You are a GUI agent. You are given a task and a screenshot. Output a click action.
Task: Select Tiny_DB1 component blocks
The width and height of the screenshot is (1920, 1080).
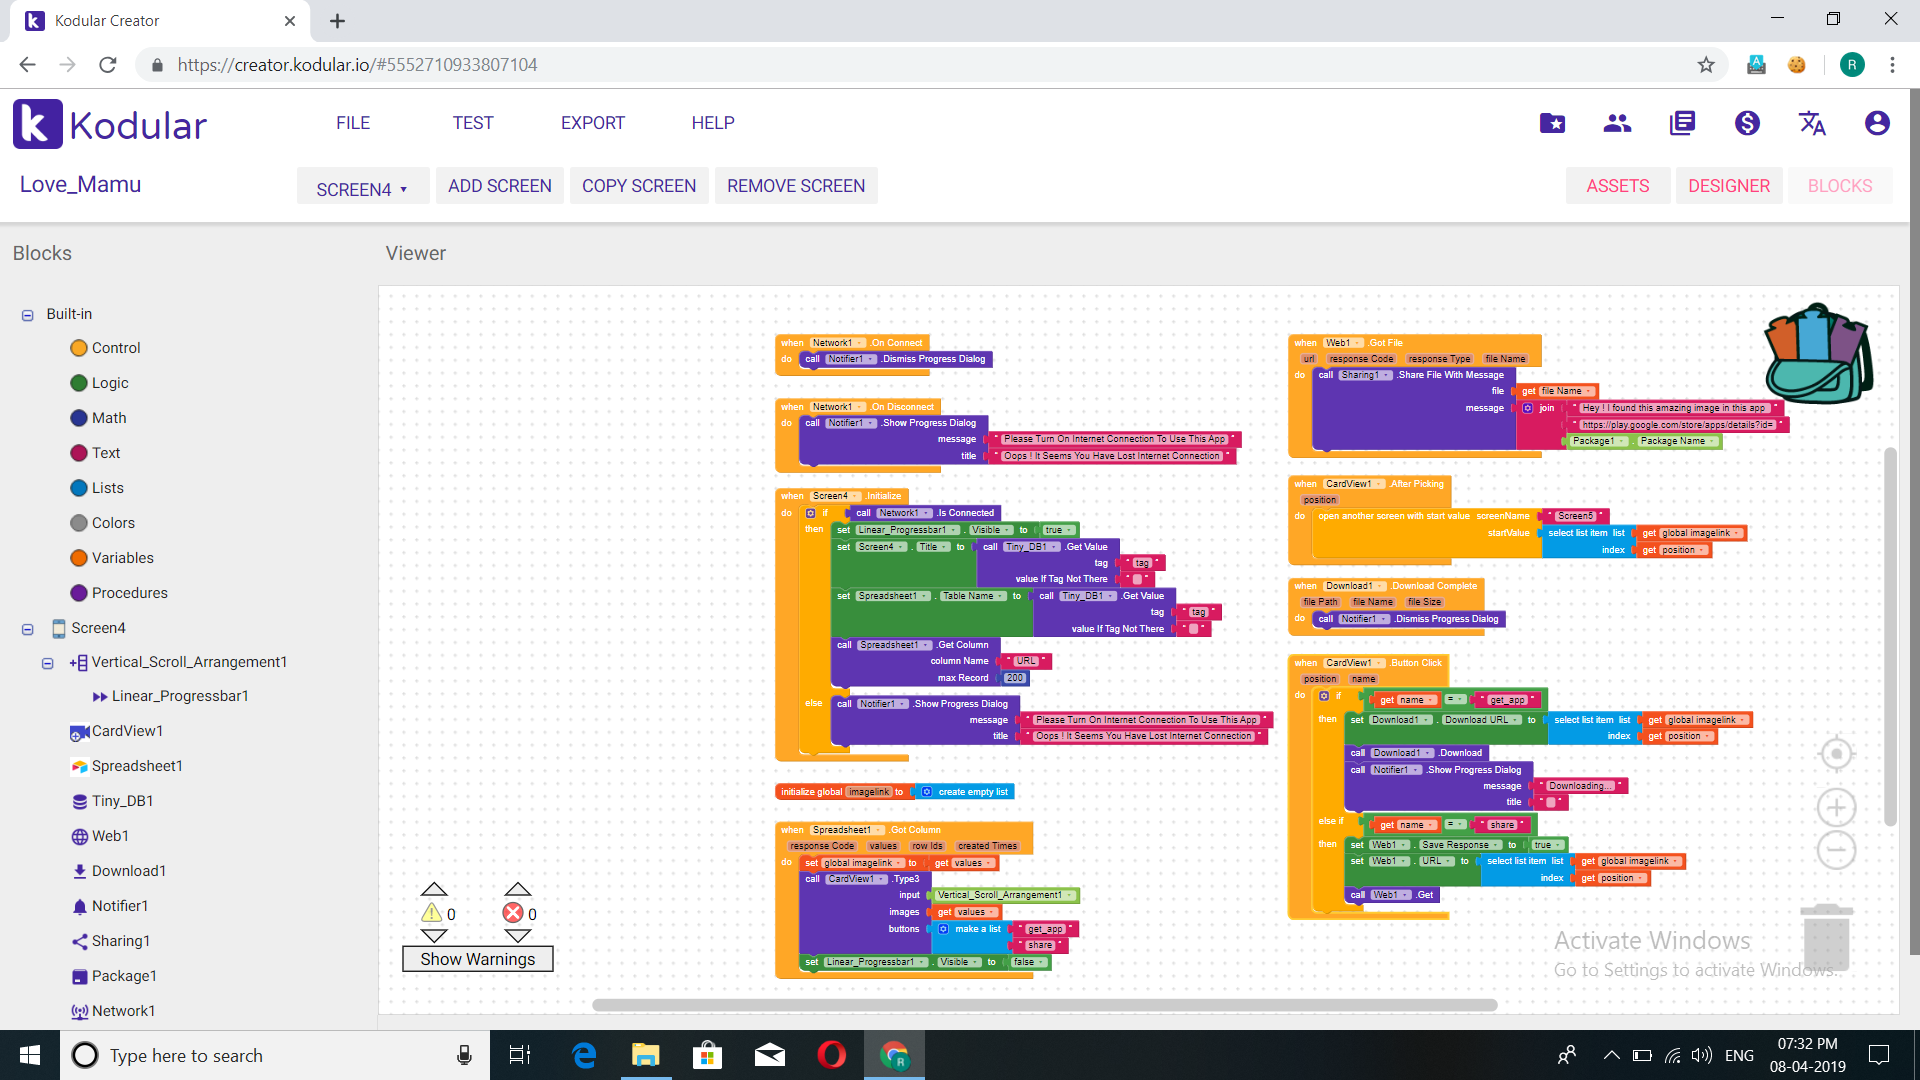click(112, 801)
